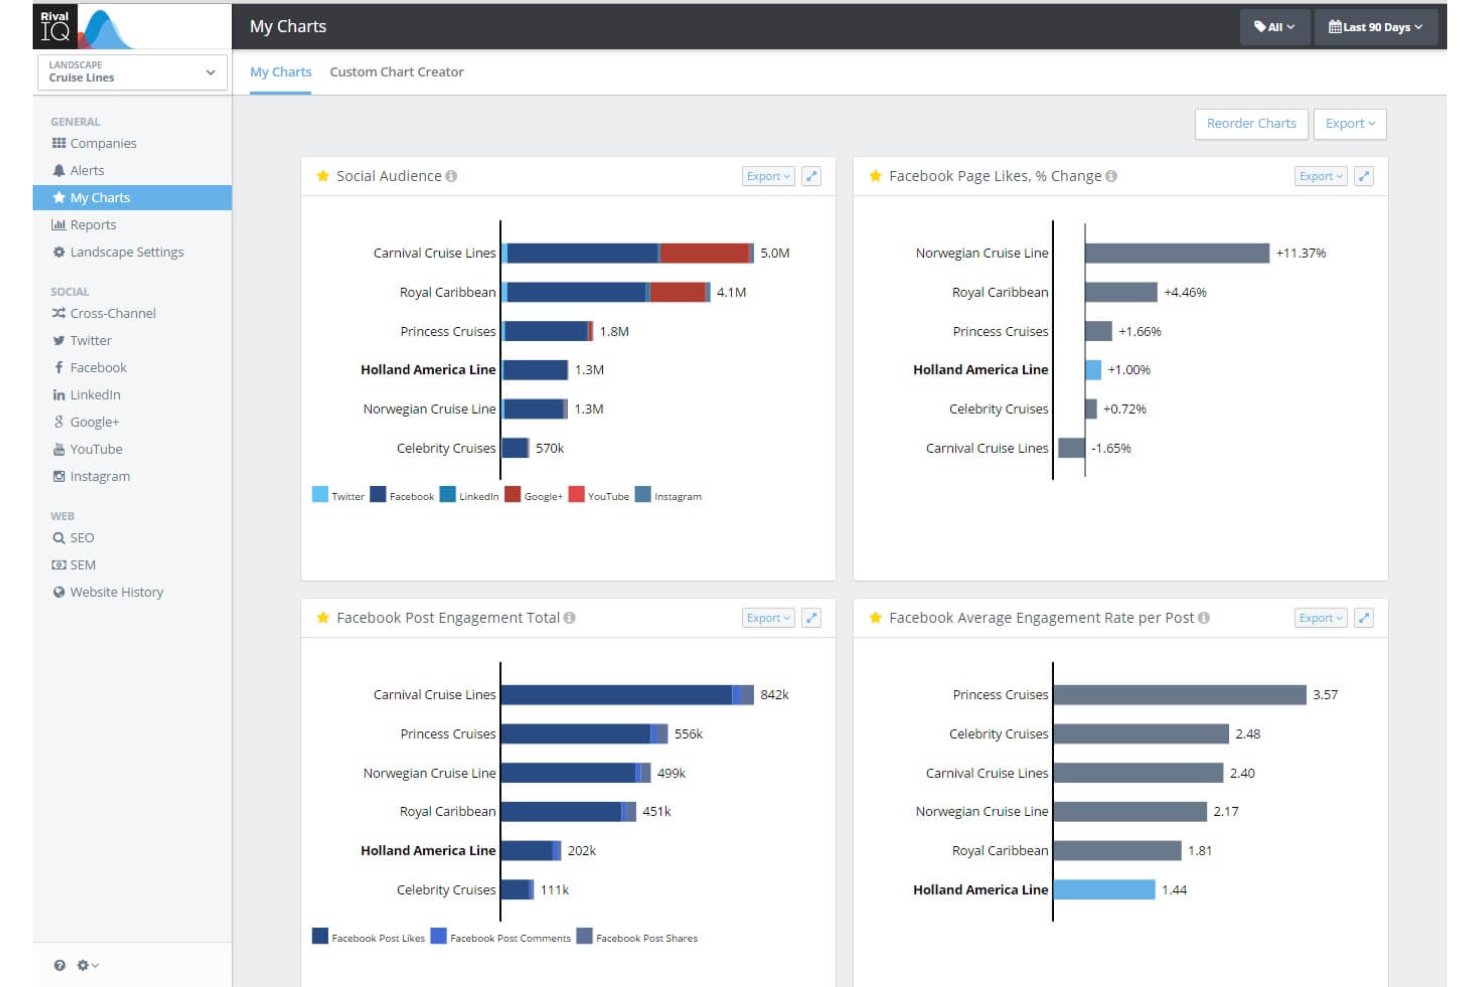Toggle Twitter series in Social Audience legend

point(339,495)
